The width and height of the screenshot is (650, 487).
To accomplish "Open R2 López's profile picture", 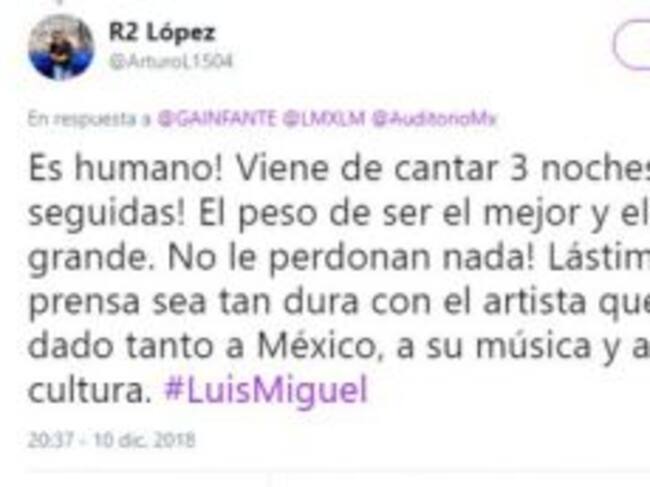I will (61, 47).
